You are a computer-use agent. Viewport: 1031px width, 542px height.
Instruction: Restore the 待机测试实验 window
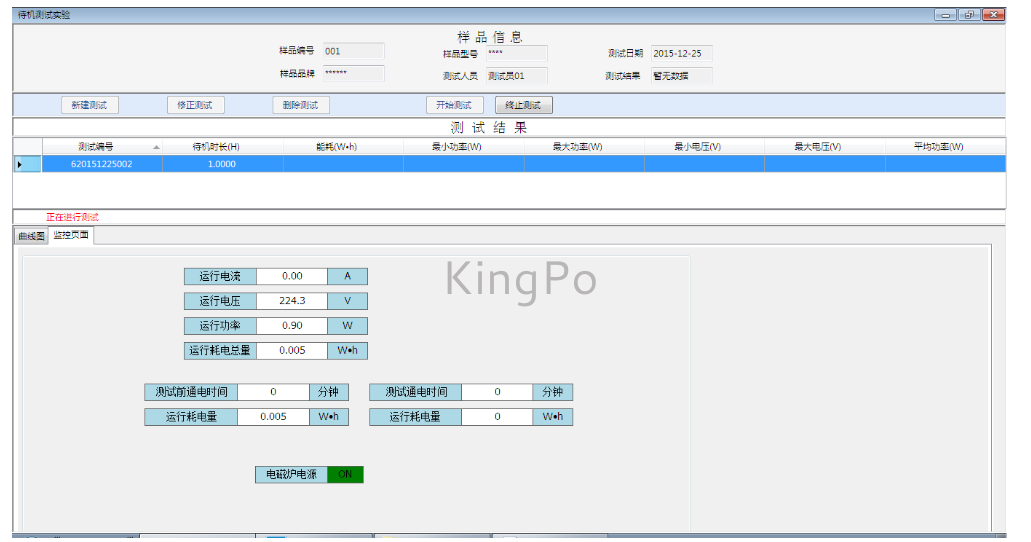click(969, 15)
